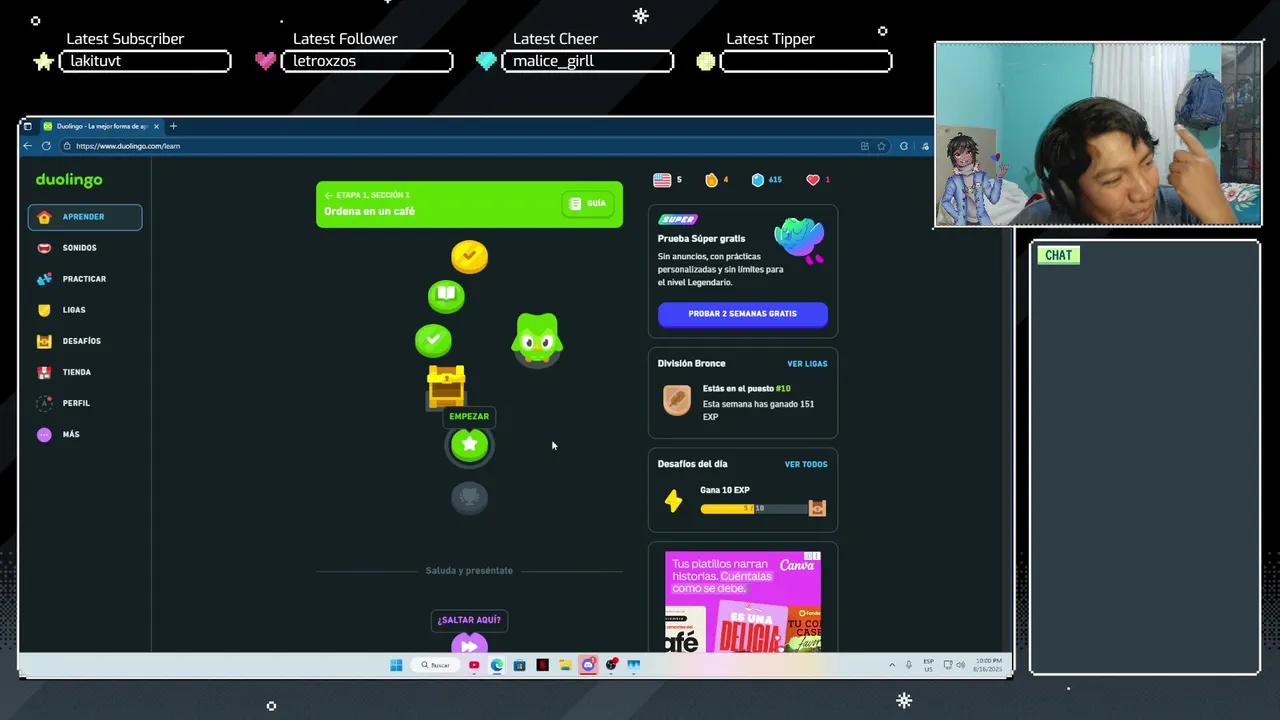This screenshot has height=720, width=1280.
Task: Open Discord from the taskbar
Action: pyautogui.click(x=588, y=665)
